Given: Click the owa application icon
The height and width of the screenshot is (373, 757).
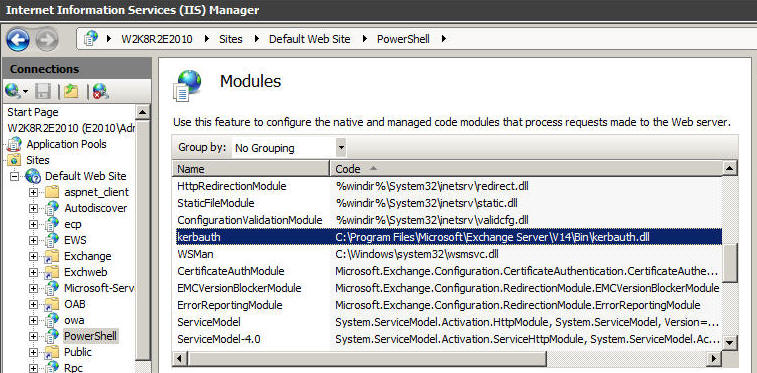Looking at the screenshot, I should [x=52, y=320].
